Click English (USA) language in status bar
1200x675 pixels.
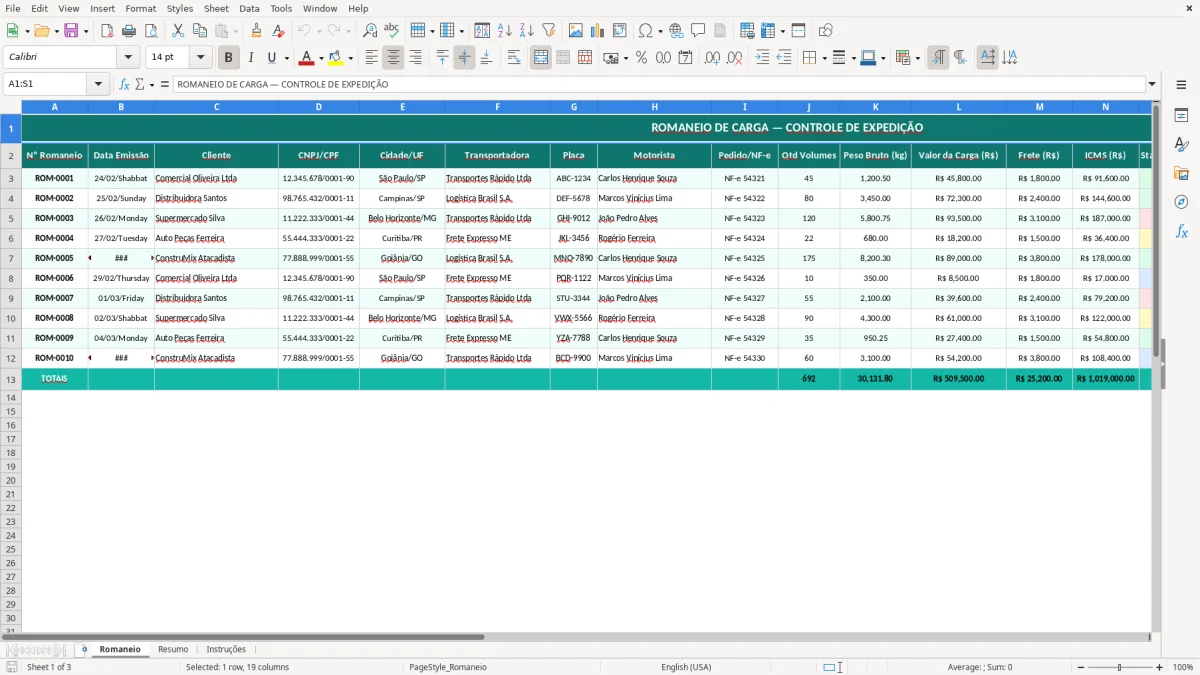tap(686, 667)
